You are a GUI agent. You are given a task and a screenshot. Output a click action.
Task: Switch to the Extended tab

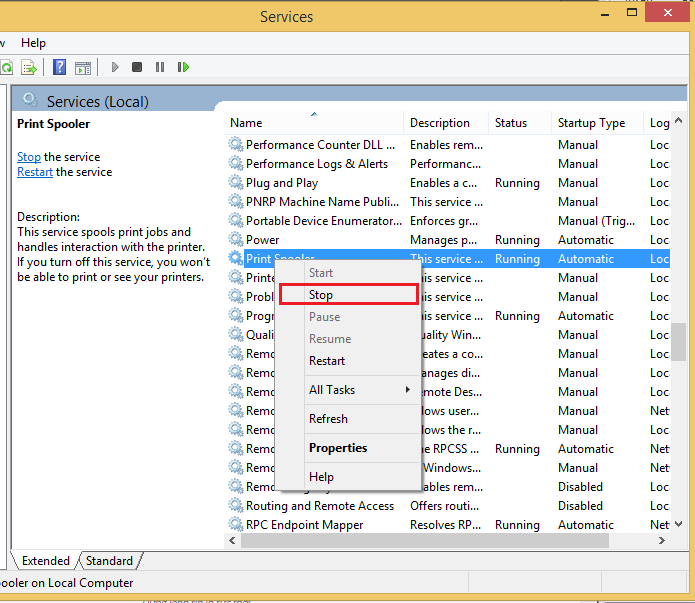pyautogui.click(x=46, y=561)
